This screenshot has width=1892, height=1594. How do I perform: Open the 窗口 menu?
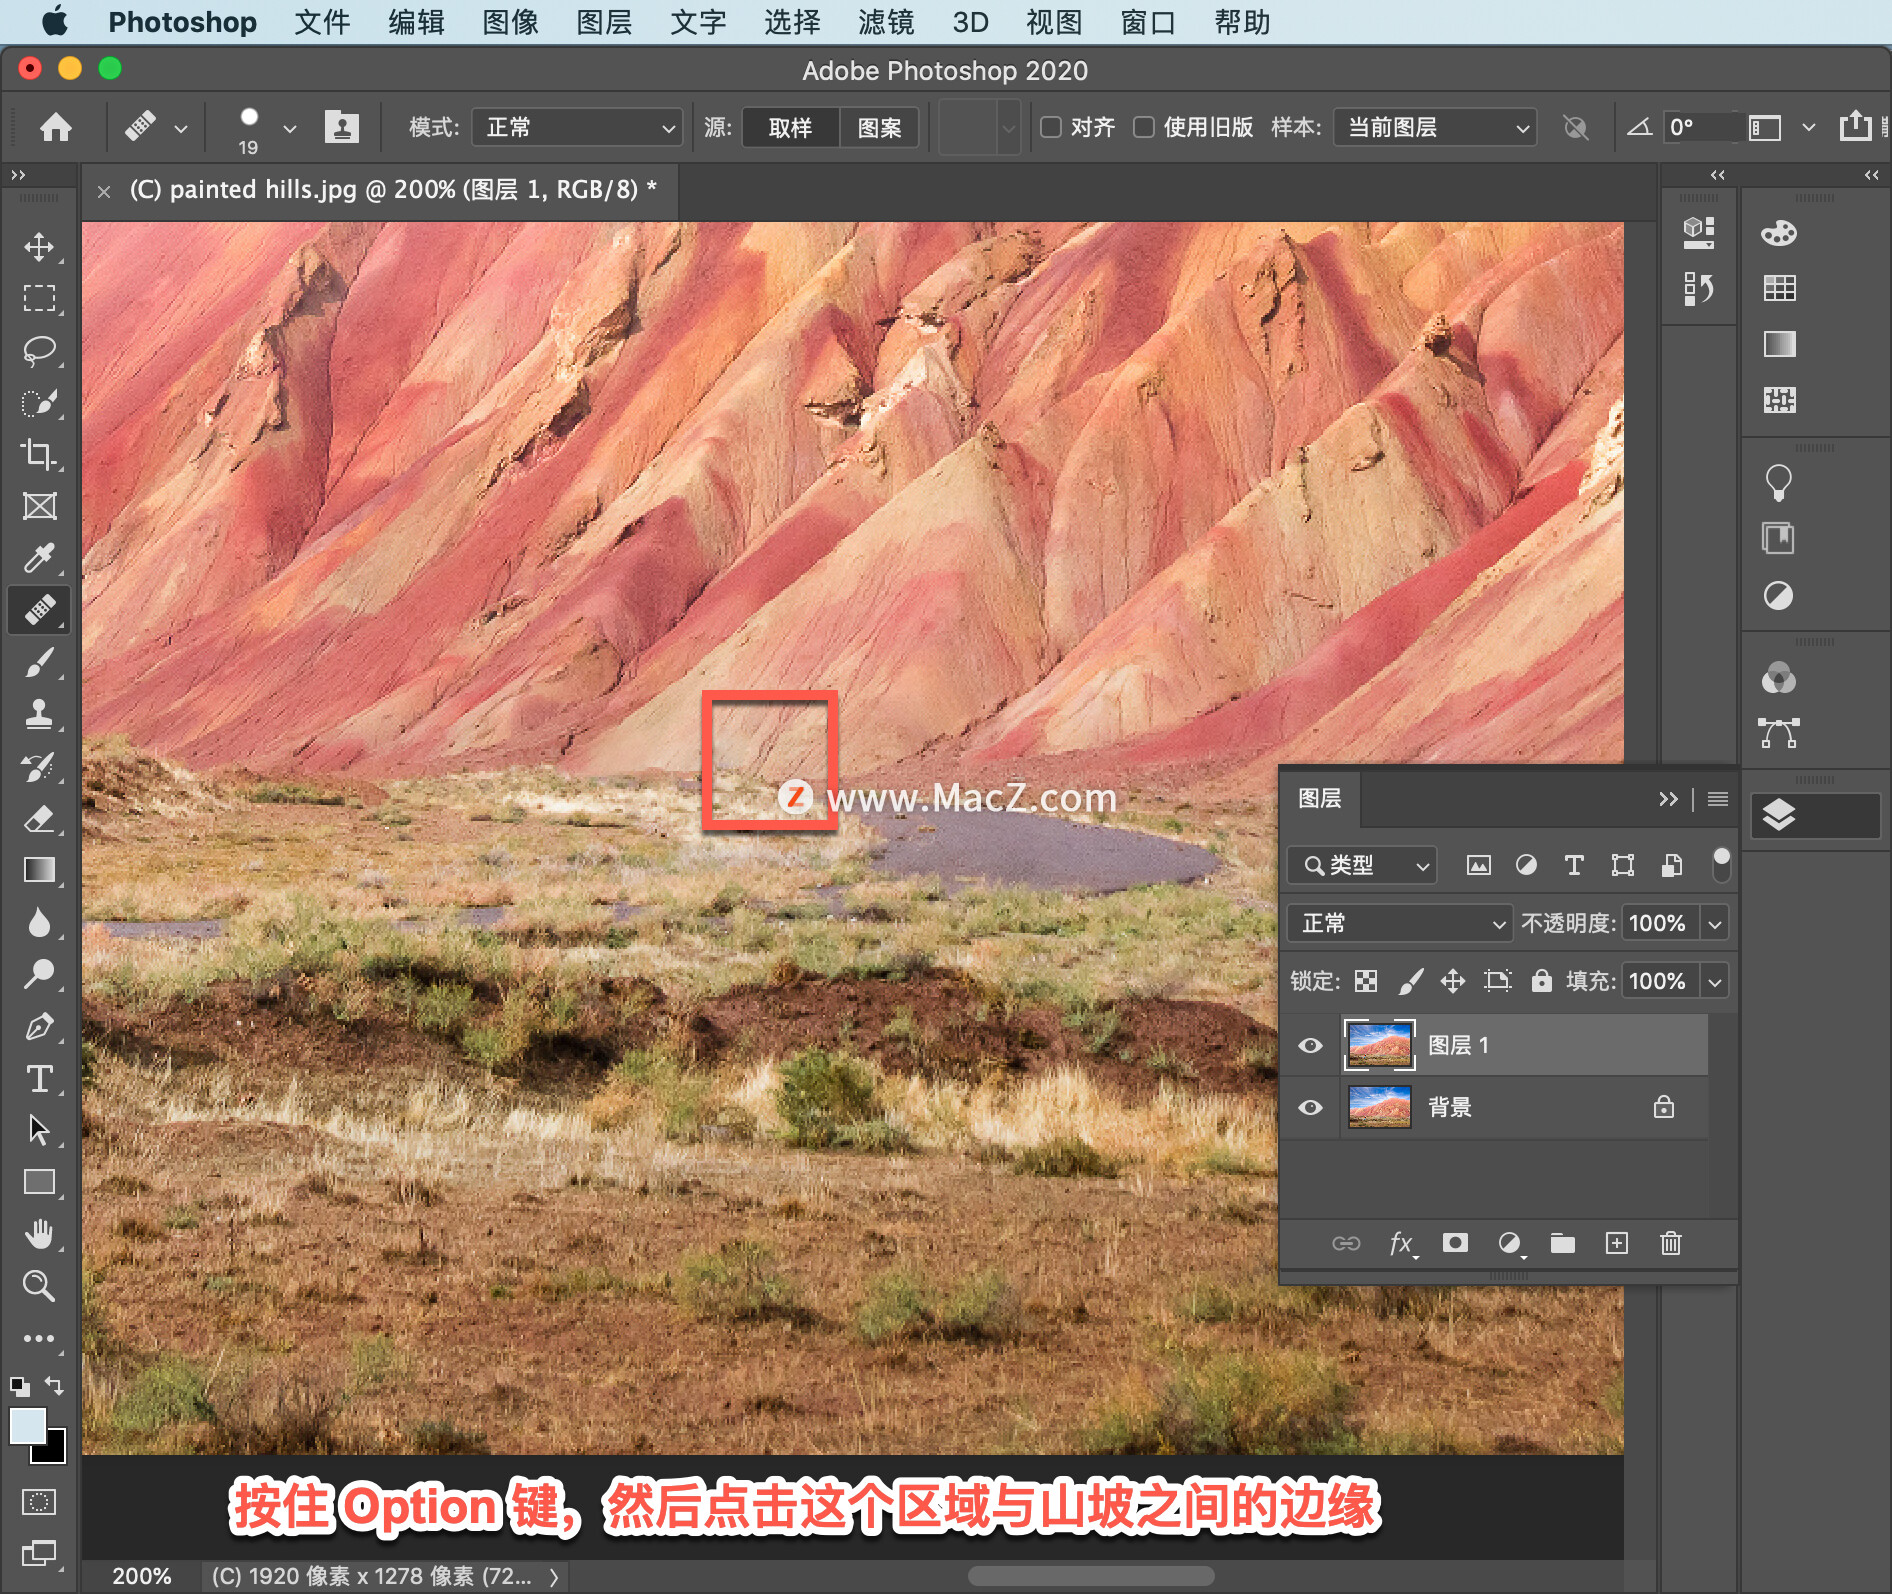[x=1148, y=22]
